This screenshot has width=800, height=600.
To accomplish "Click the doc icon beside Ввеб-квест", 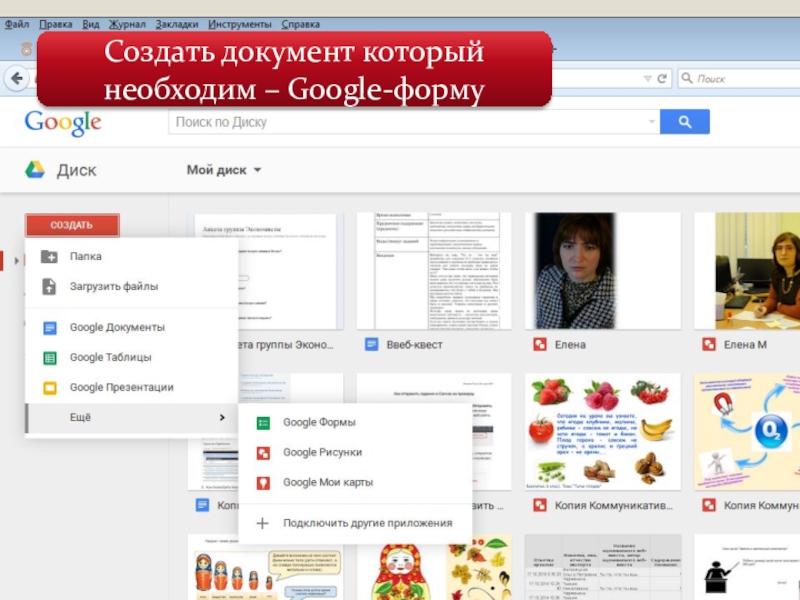I will tap(371, 344).
